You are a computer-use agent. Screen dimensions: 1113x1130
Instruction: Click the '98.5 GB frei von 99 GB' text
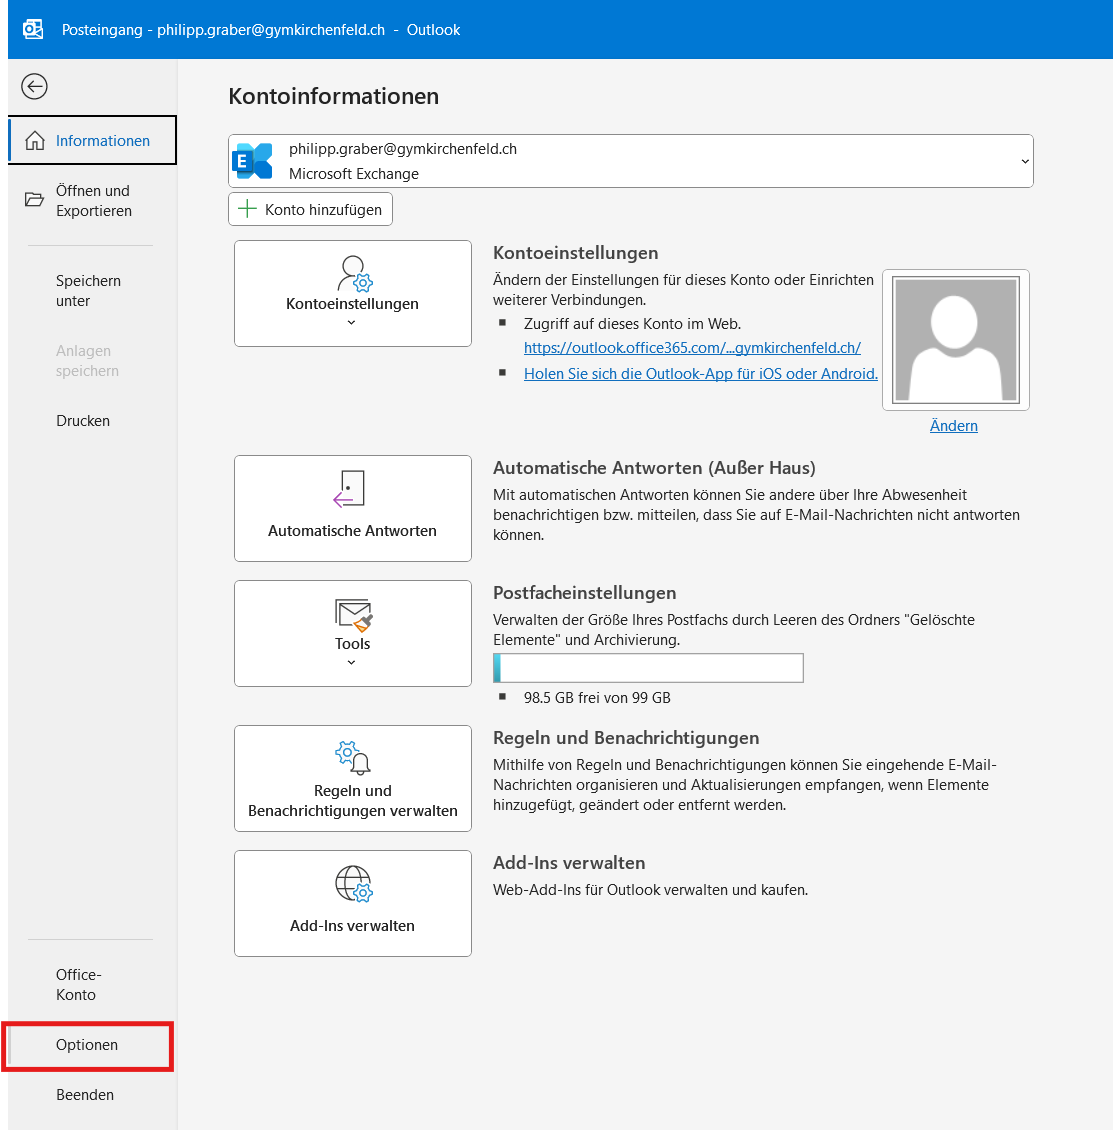(597, 698)
